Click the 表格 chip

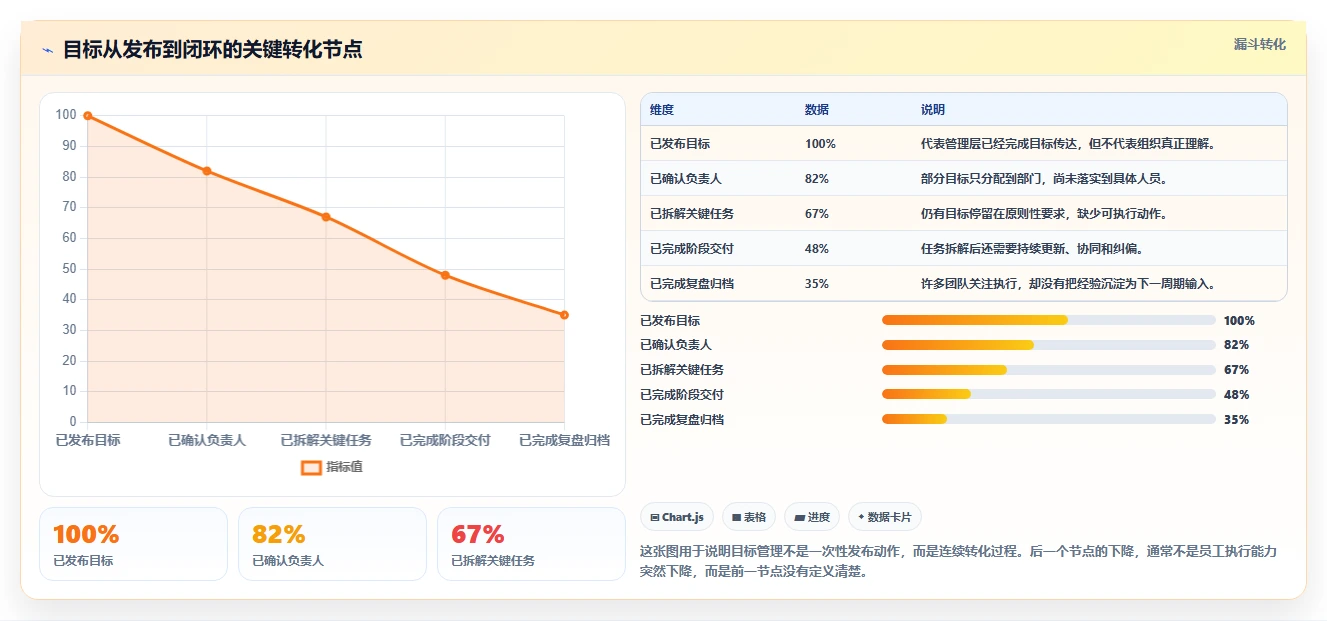pos(749,517)
